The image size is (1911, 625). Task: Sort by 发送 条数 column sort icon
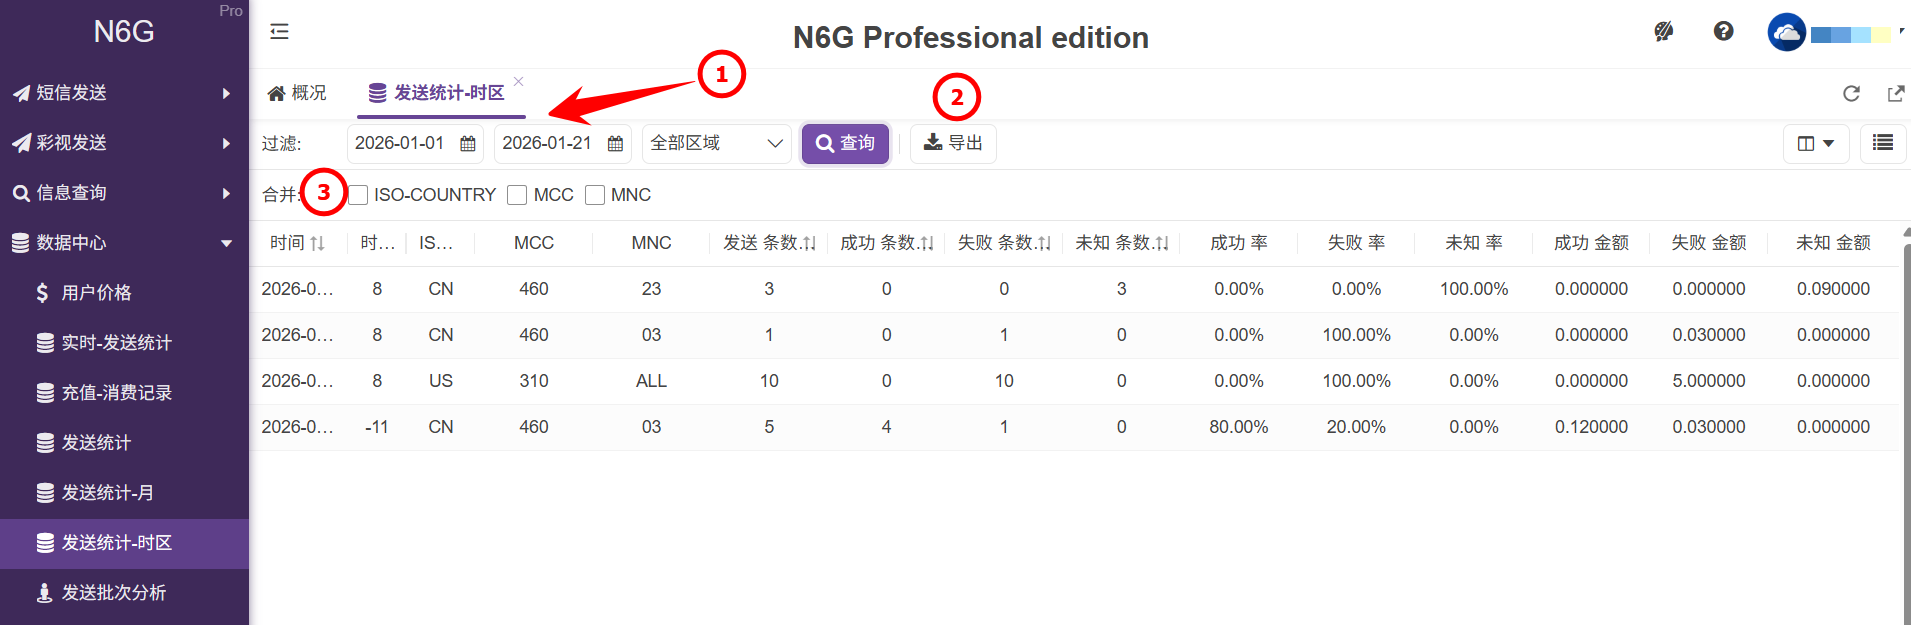[x=810, y=243]
